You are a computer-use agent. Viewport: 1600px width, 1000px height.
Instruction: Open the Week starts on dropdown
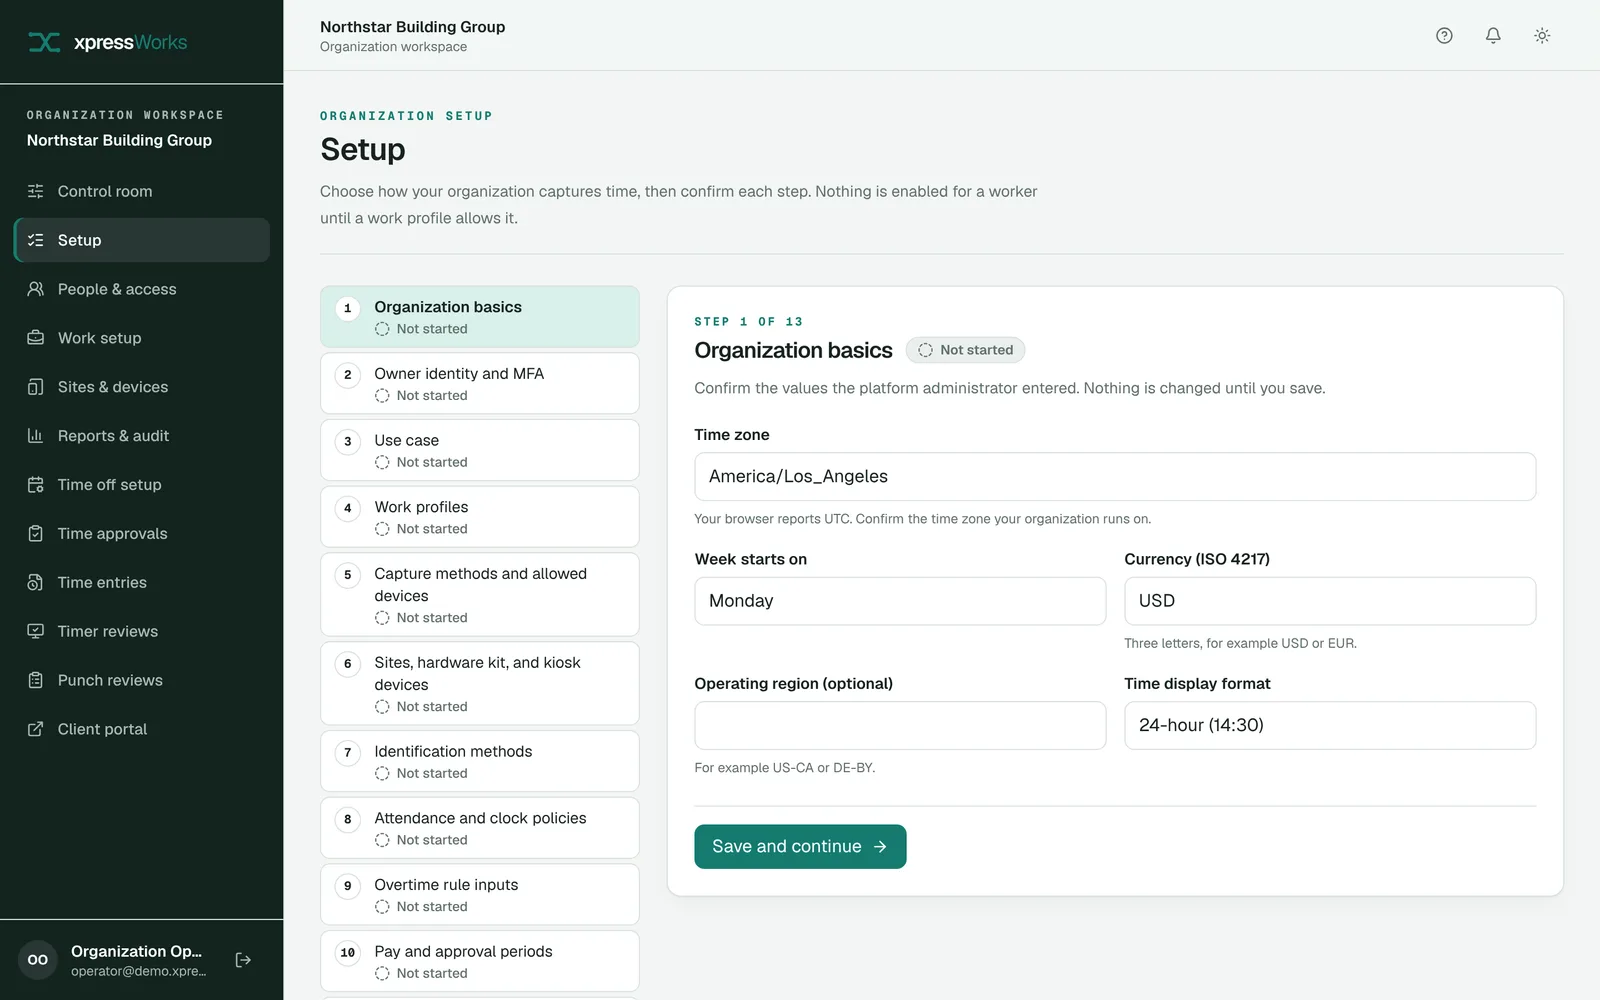900,601
